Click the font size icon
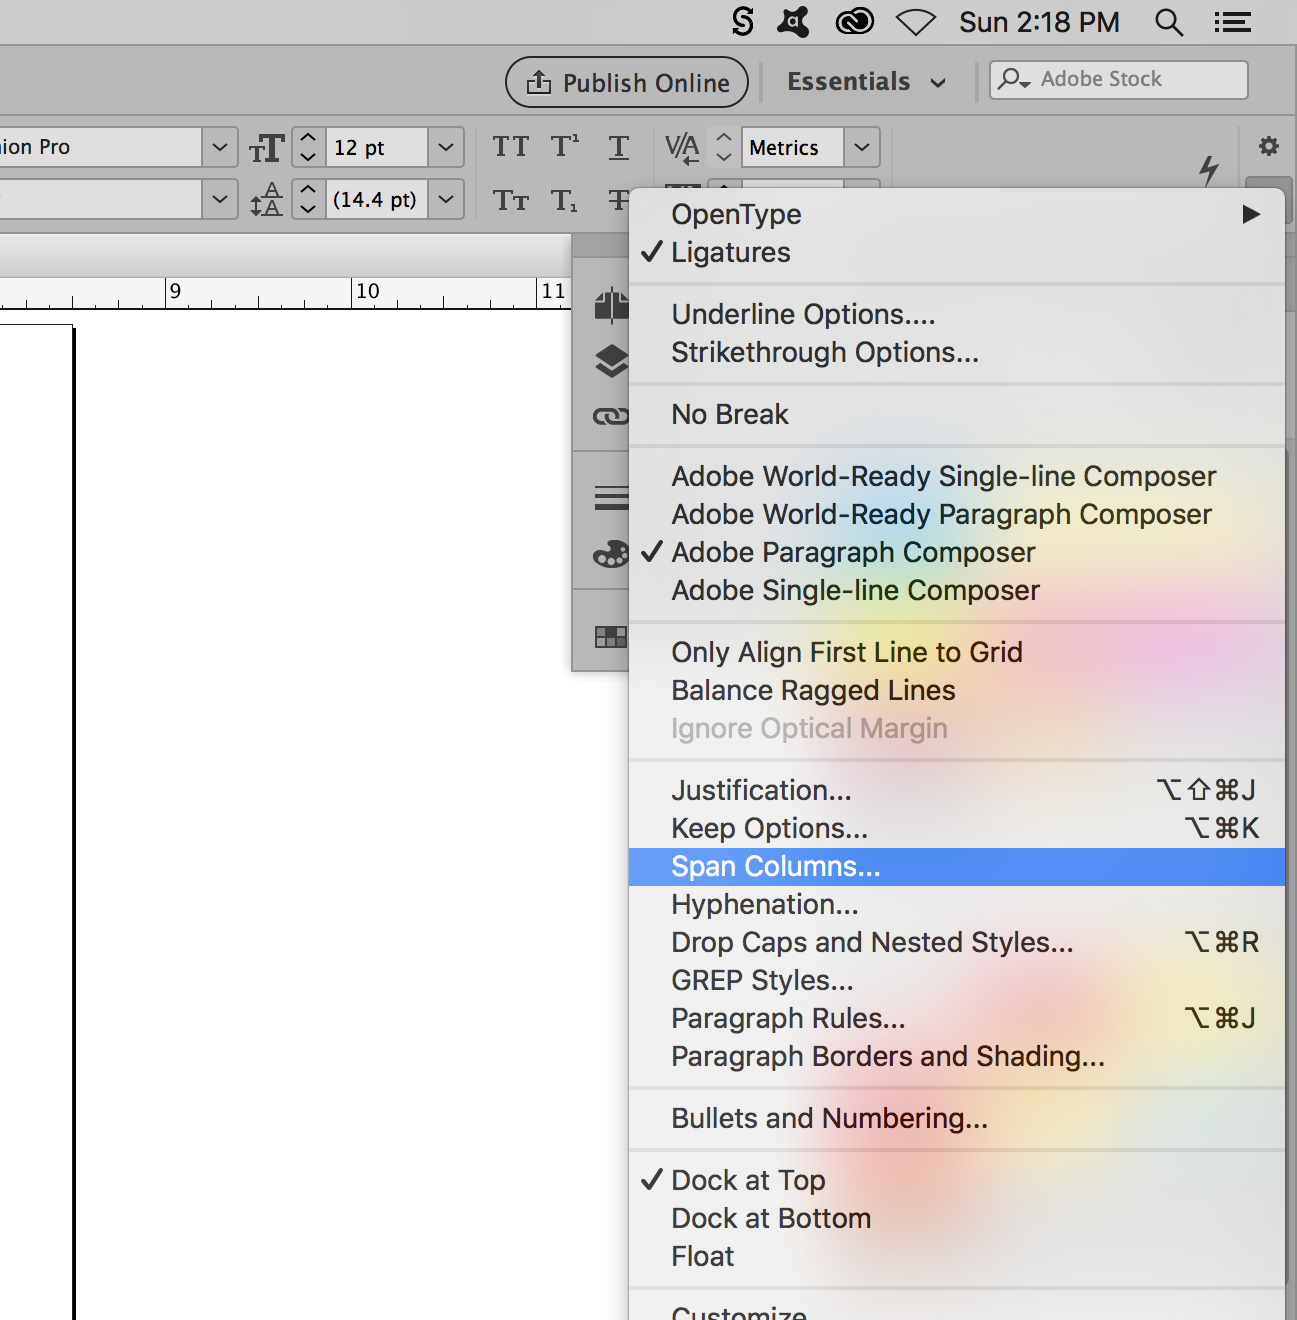 266,148
